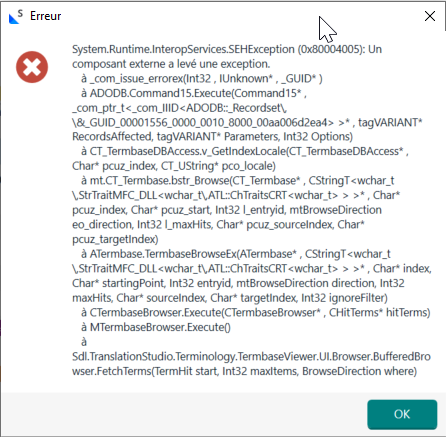Click the 'à mt.CT_Termbase.bstr_Browse' line
This screenshot has width=446, height=437.
[237, 181]
